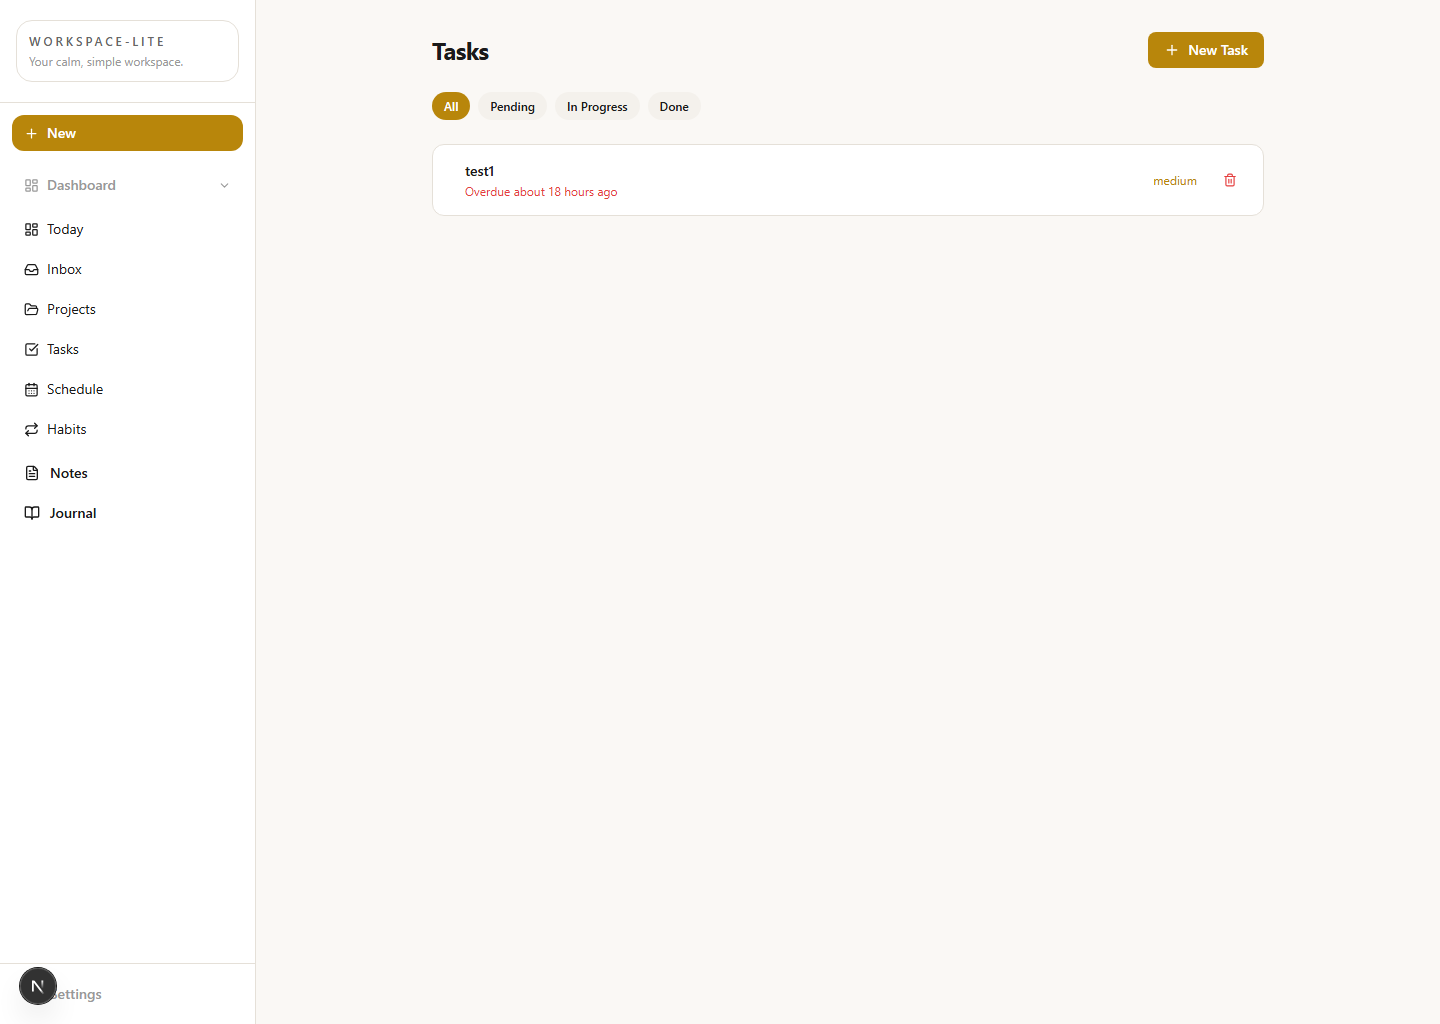
Task: Create a task with New Task button
Action: (1206, 49)
